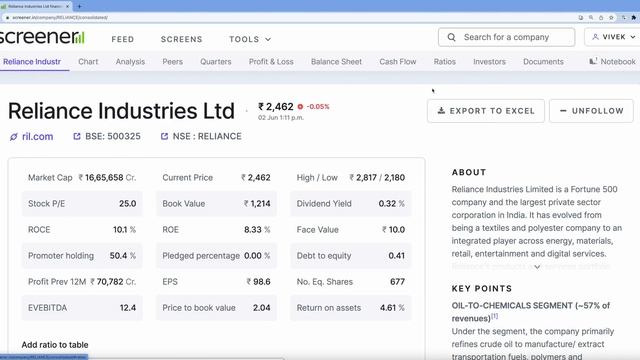
Task: Switch to the Documents tab
Action: pos(543,62)
